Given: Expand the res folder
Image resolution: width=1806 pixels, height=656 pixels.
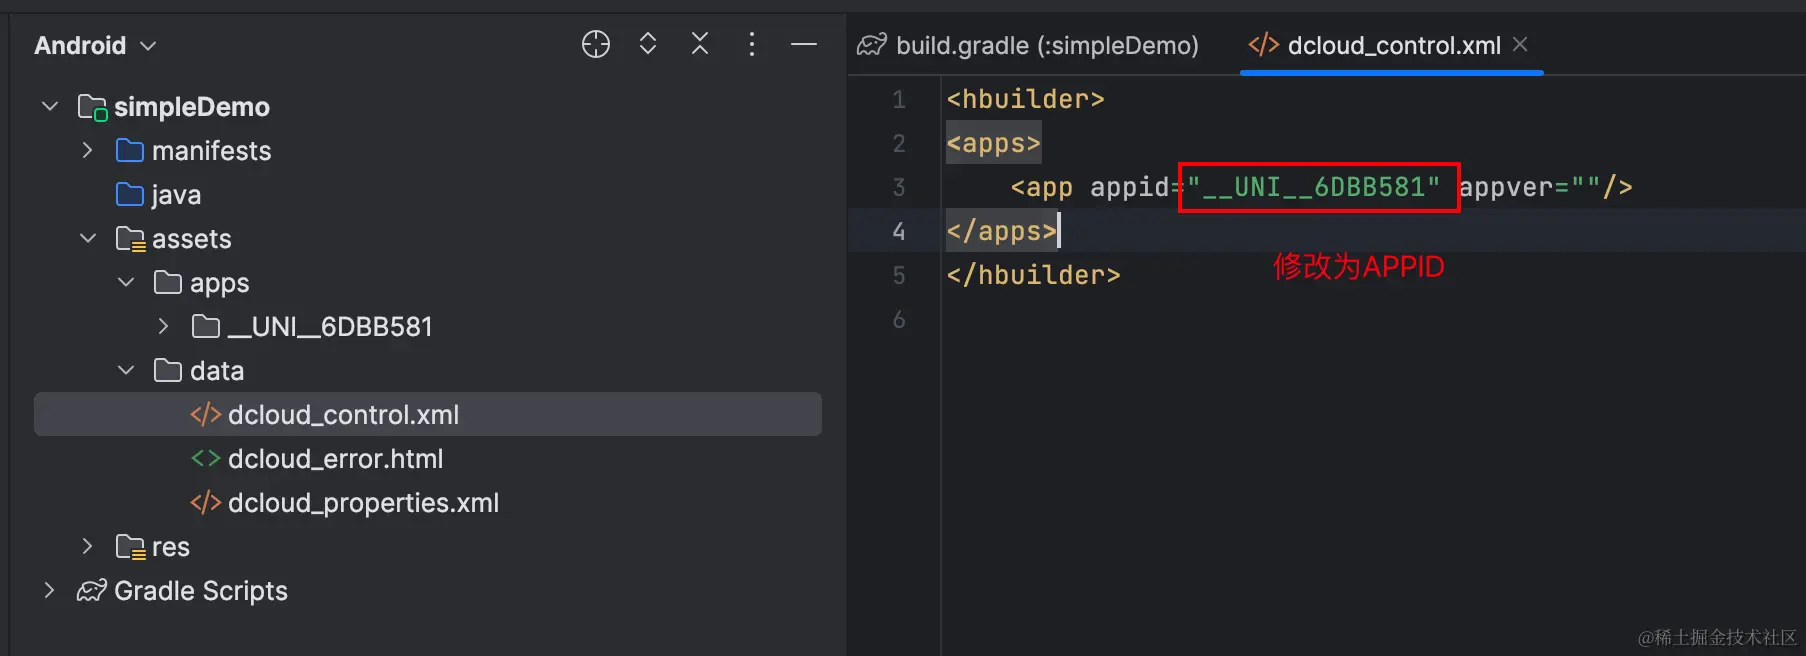Looking at the screenshot, I should point(88,547).
